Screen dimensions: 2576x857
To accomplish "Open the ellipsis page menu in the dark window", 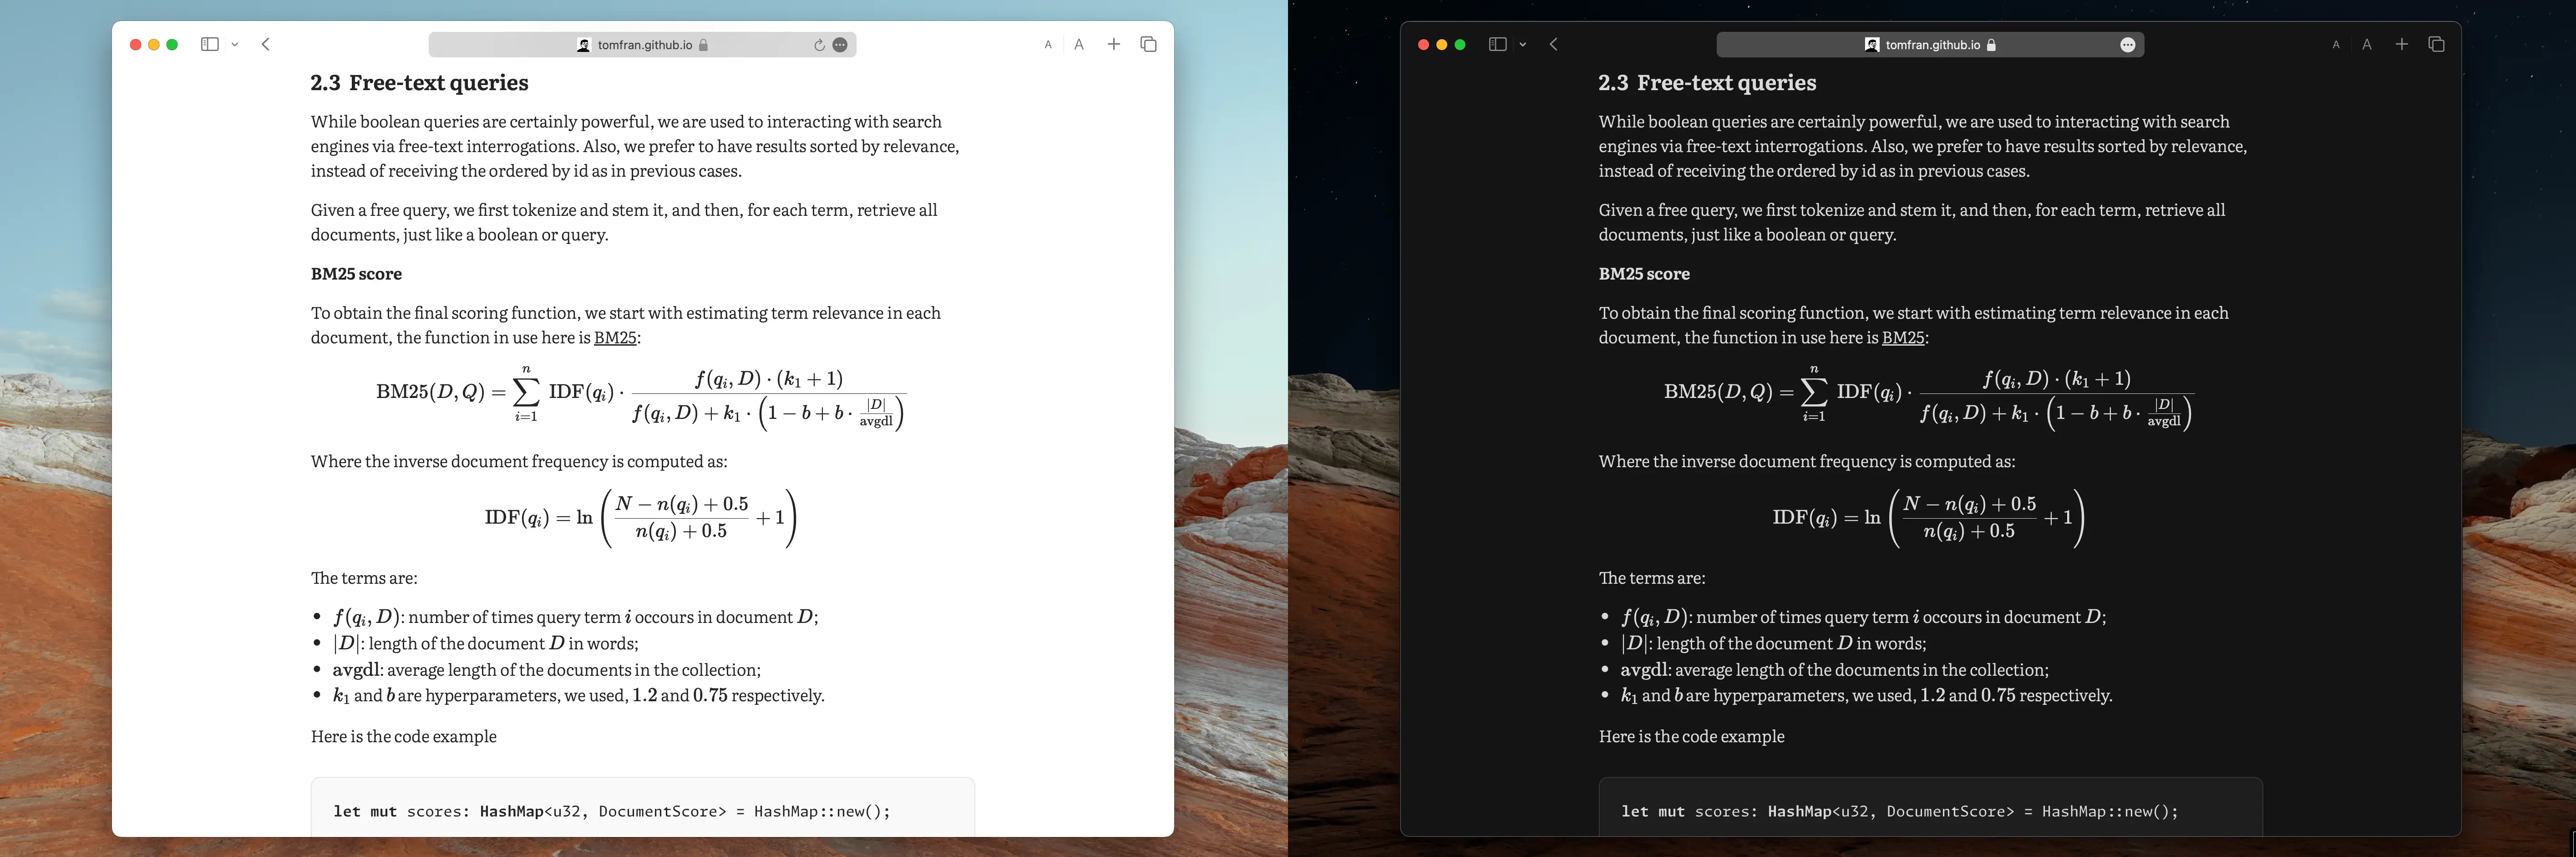I will [2128, 45].
